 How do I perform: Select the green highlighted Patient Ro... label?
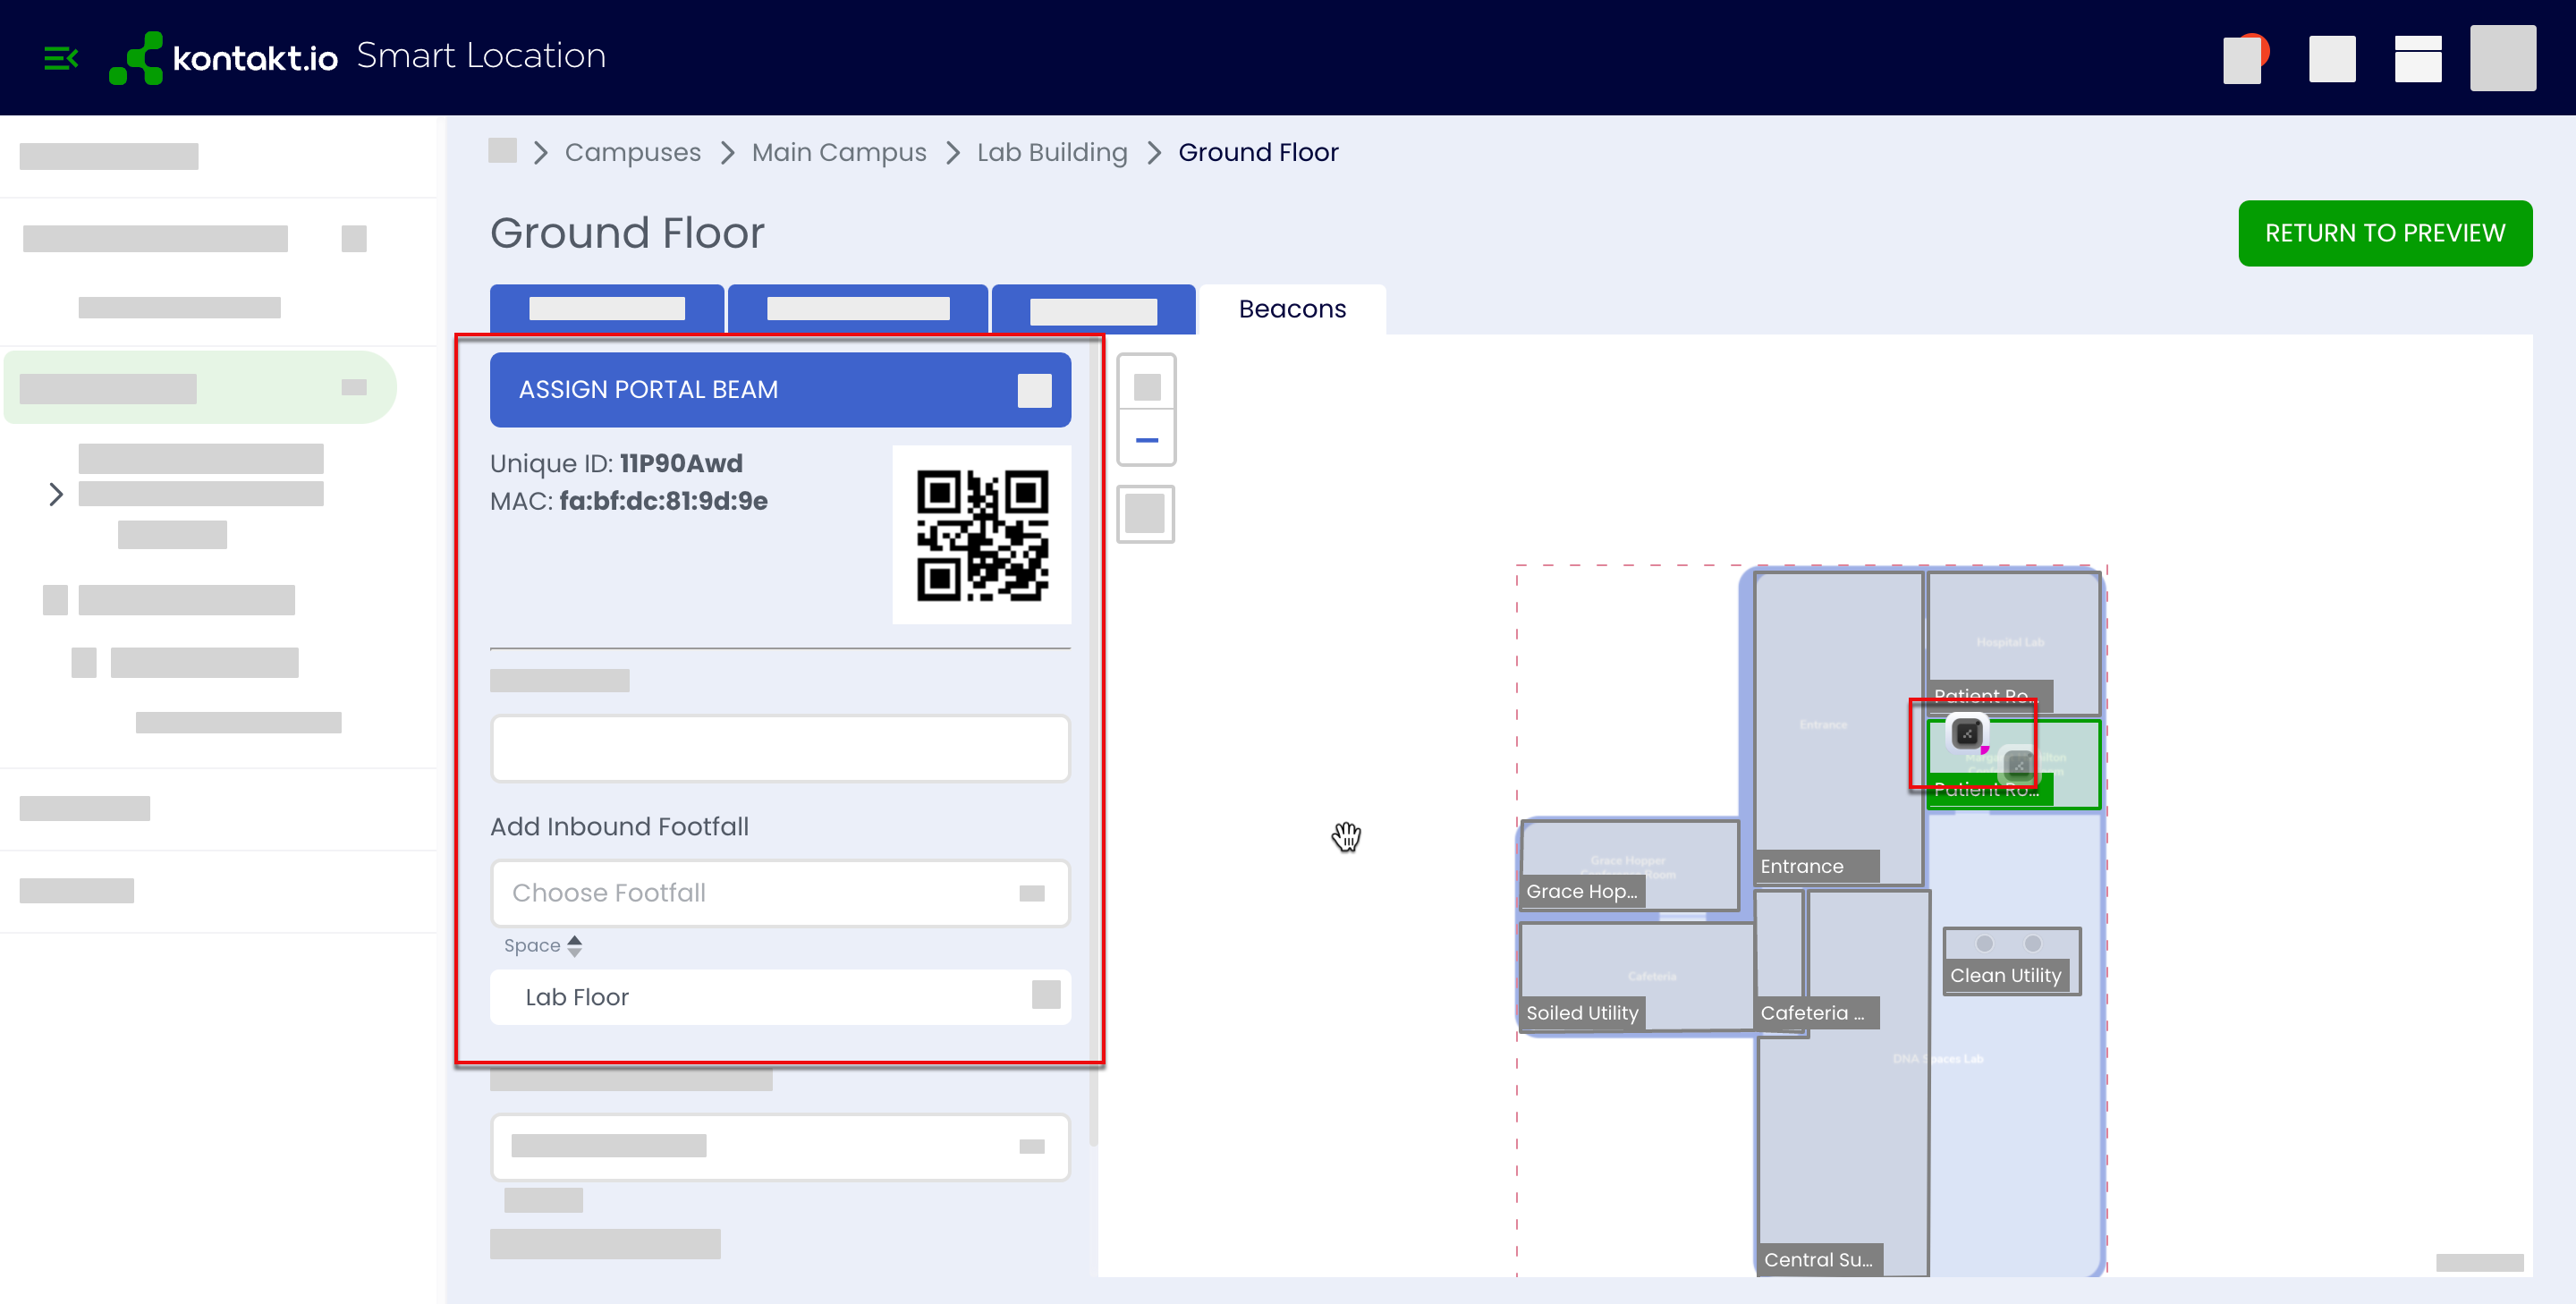[x=1990, y=790]
